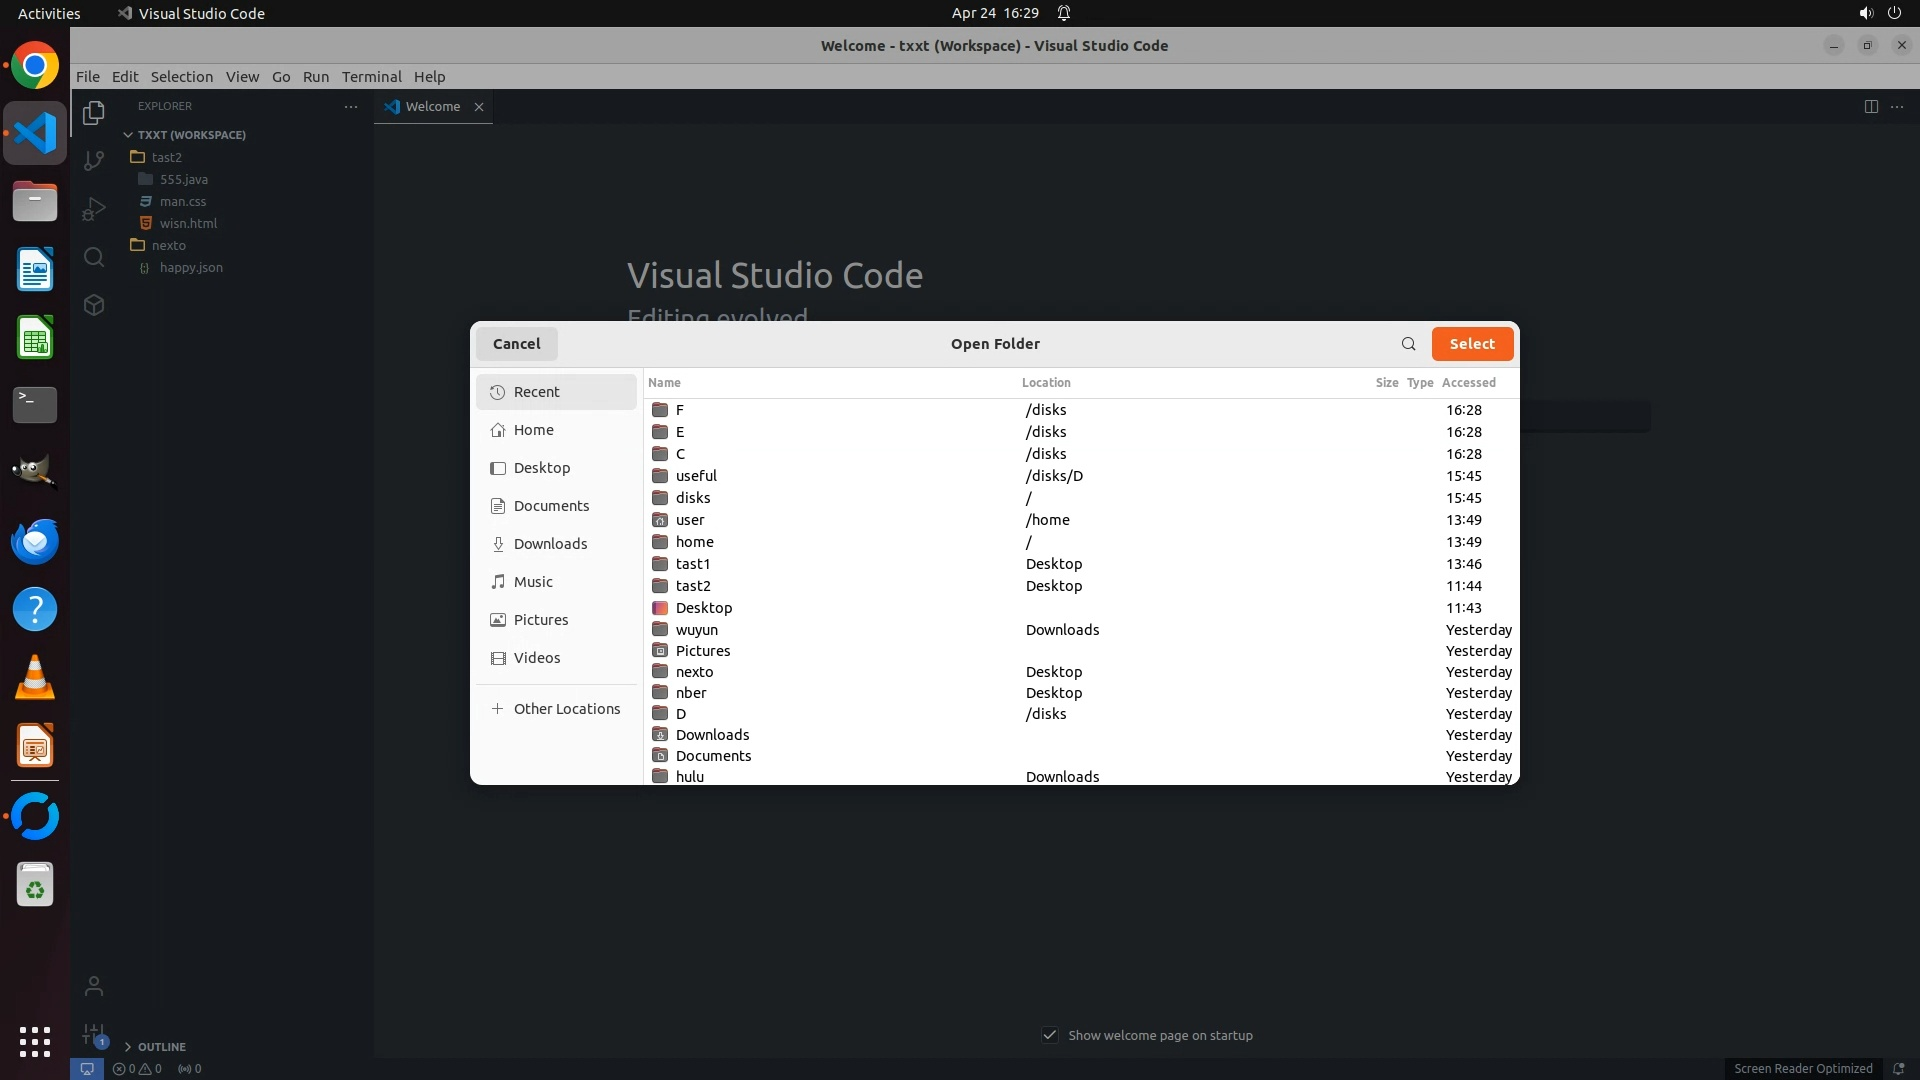This screenshot has height=1080, width=1920.
Task: Open the Source Control view icon
Action: (94, 160)
